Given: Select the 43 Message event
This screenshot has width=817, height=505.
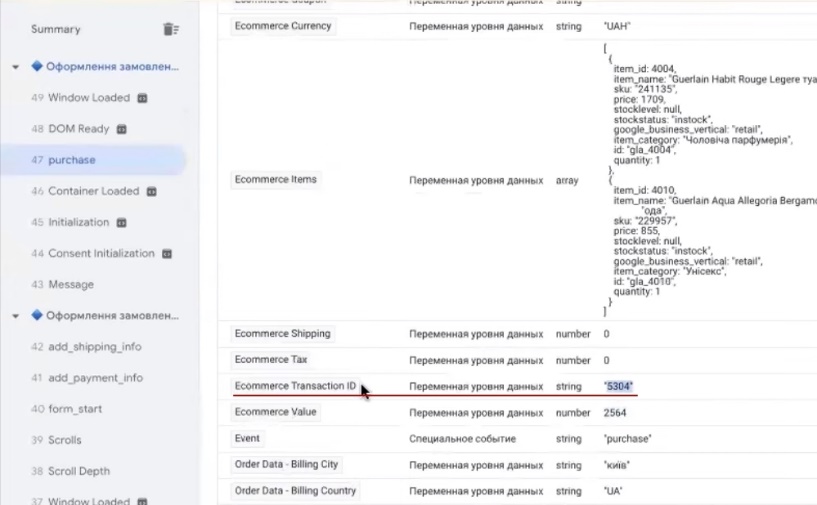Looking at the screenshot, I should tap(62, 284).
